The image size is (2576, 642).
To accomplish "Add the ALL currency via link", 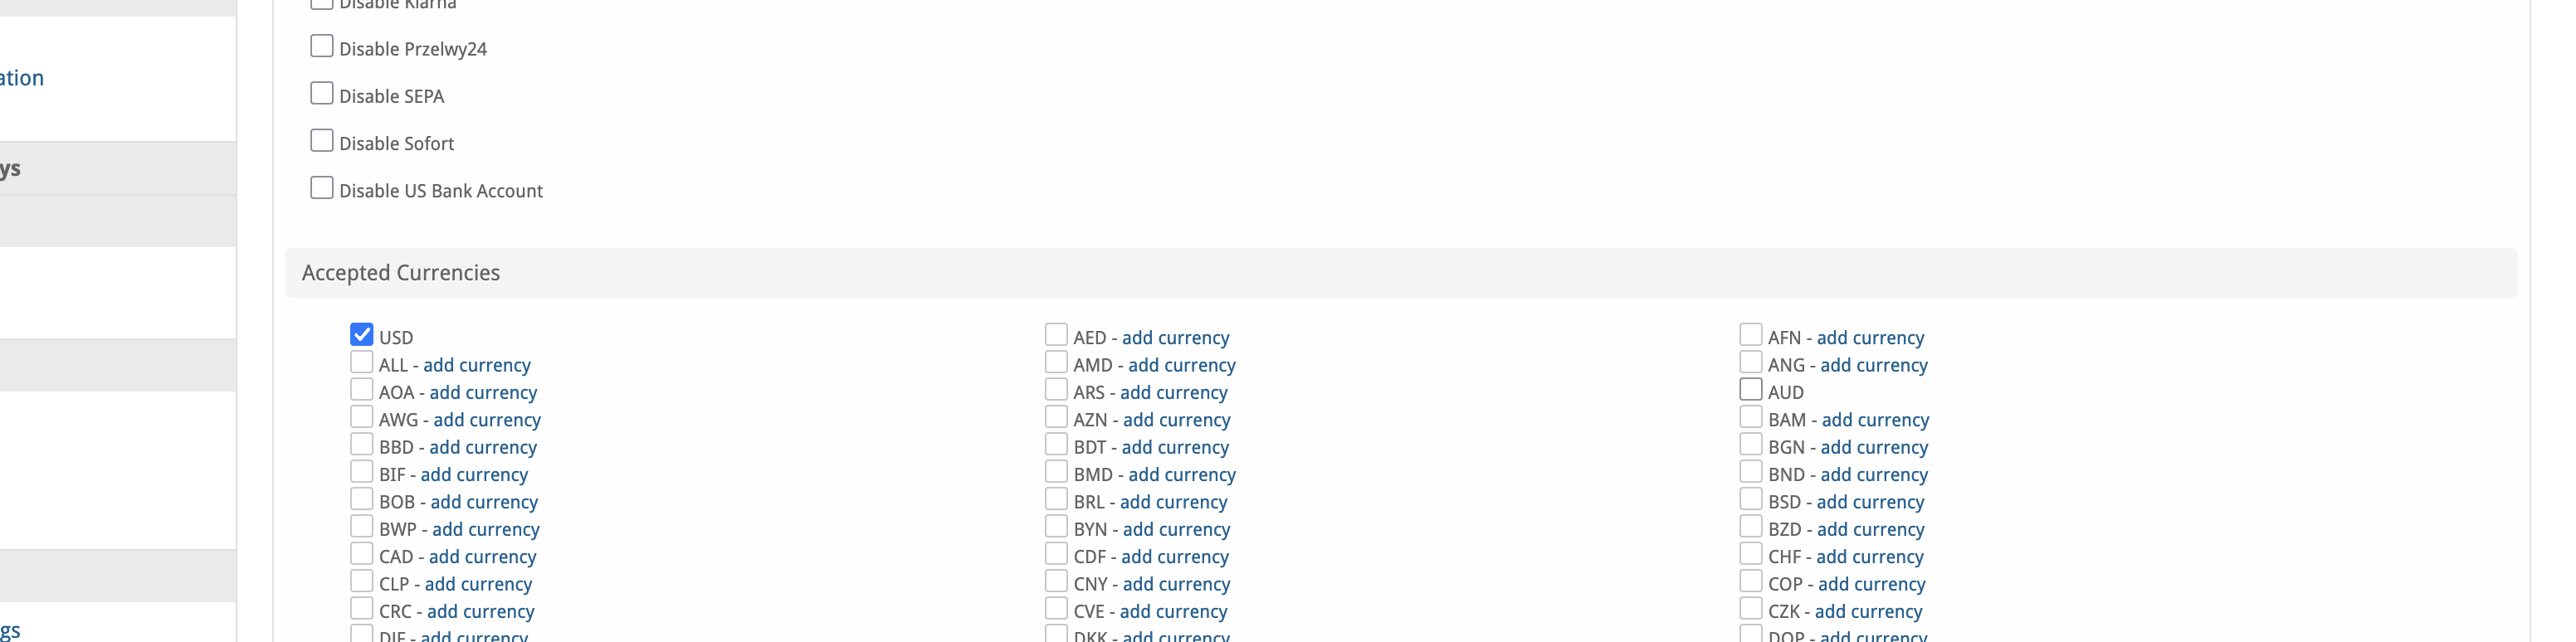I will point(477,365).
